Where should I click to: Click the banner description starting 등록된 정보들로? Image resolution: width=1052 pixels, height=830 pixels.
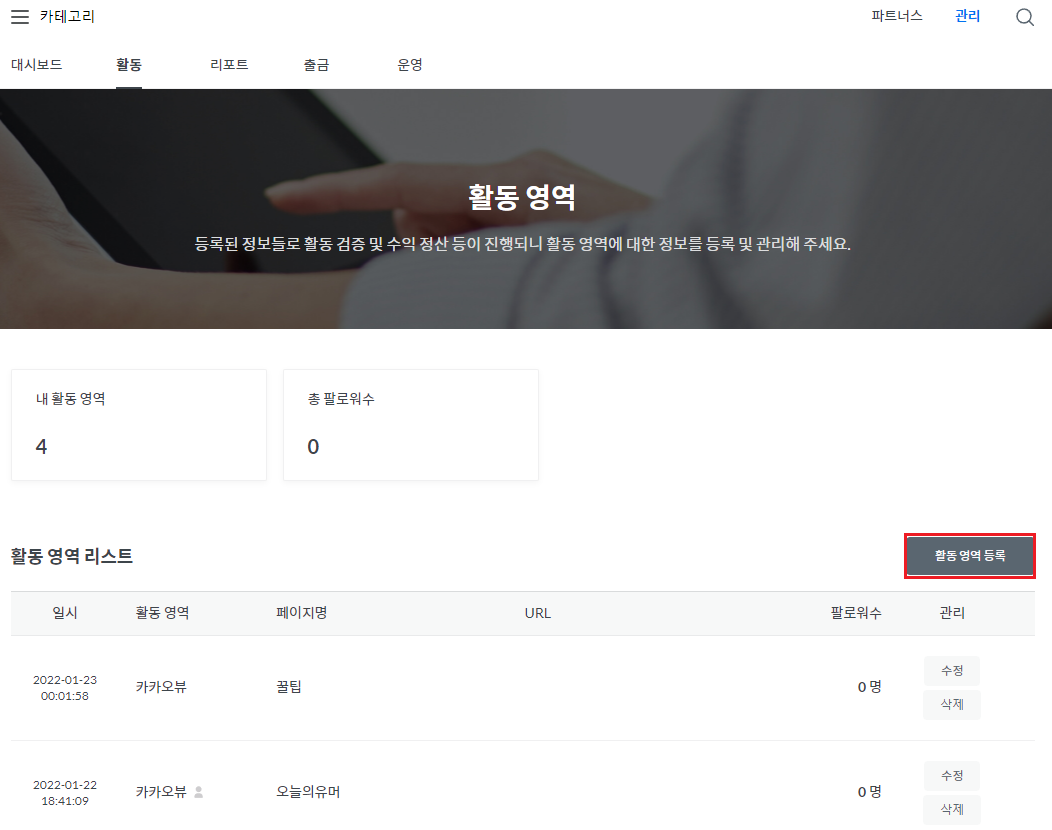tap(523, 244)
